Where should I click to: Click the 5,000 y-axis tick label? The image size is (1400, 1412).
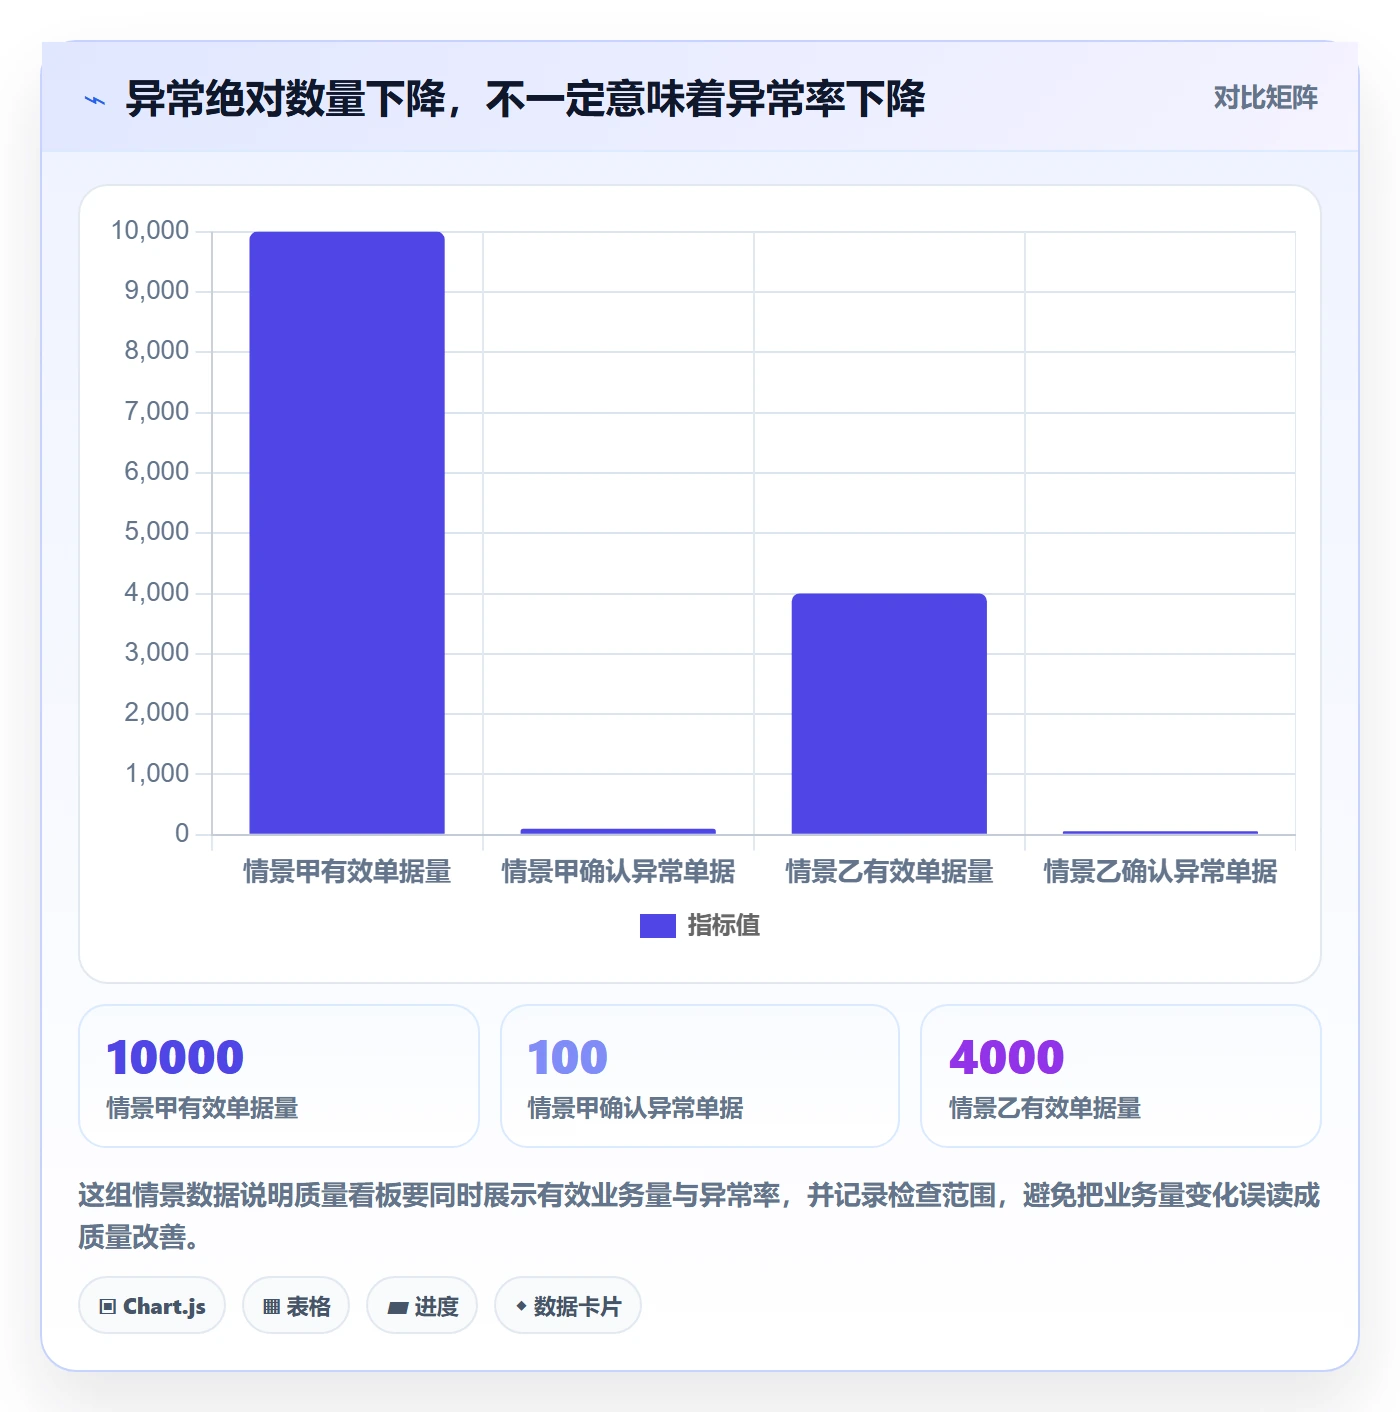[x=157, y=532]
